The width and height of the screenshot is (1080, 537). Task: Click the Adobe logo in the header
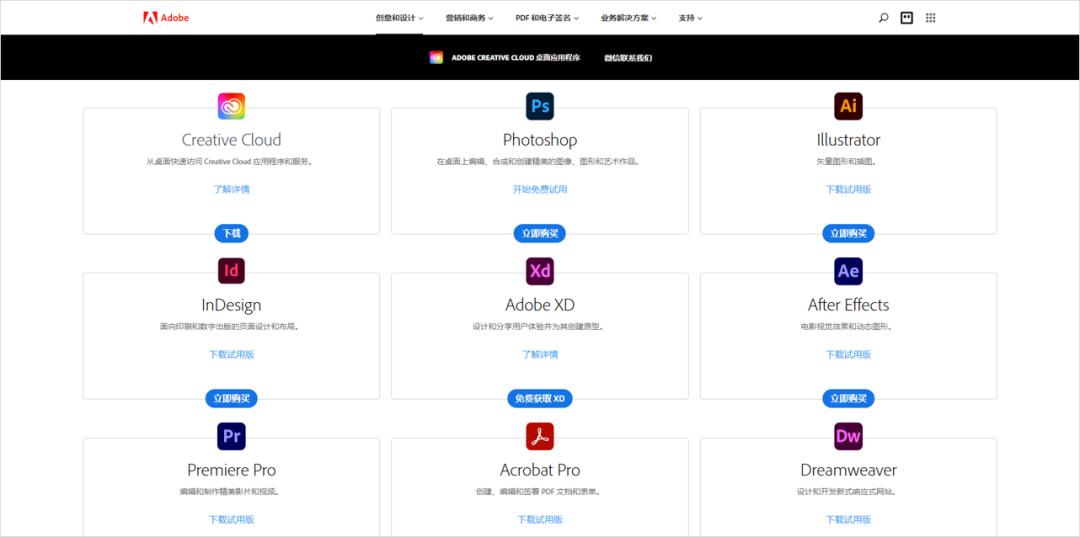point(166,18)
